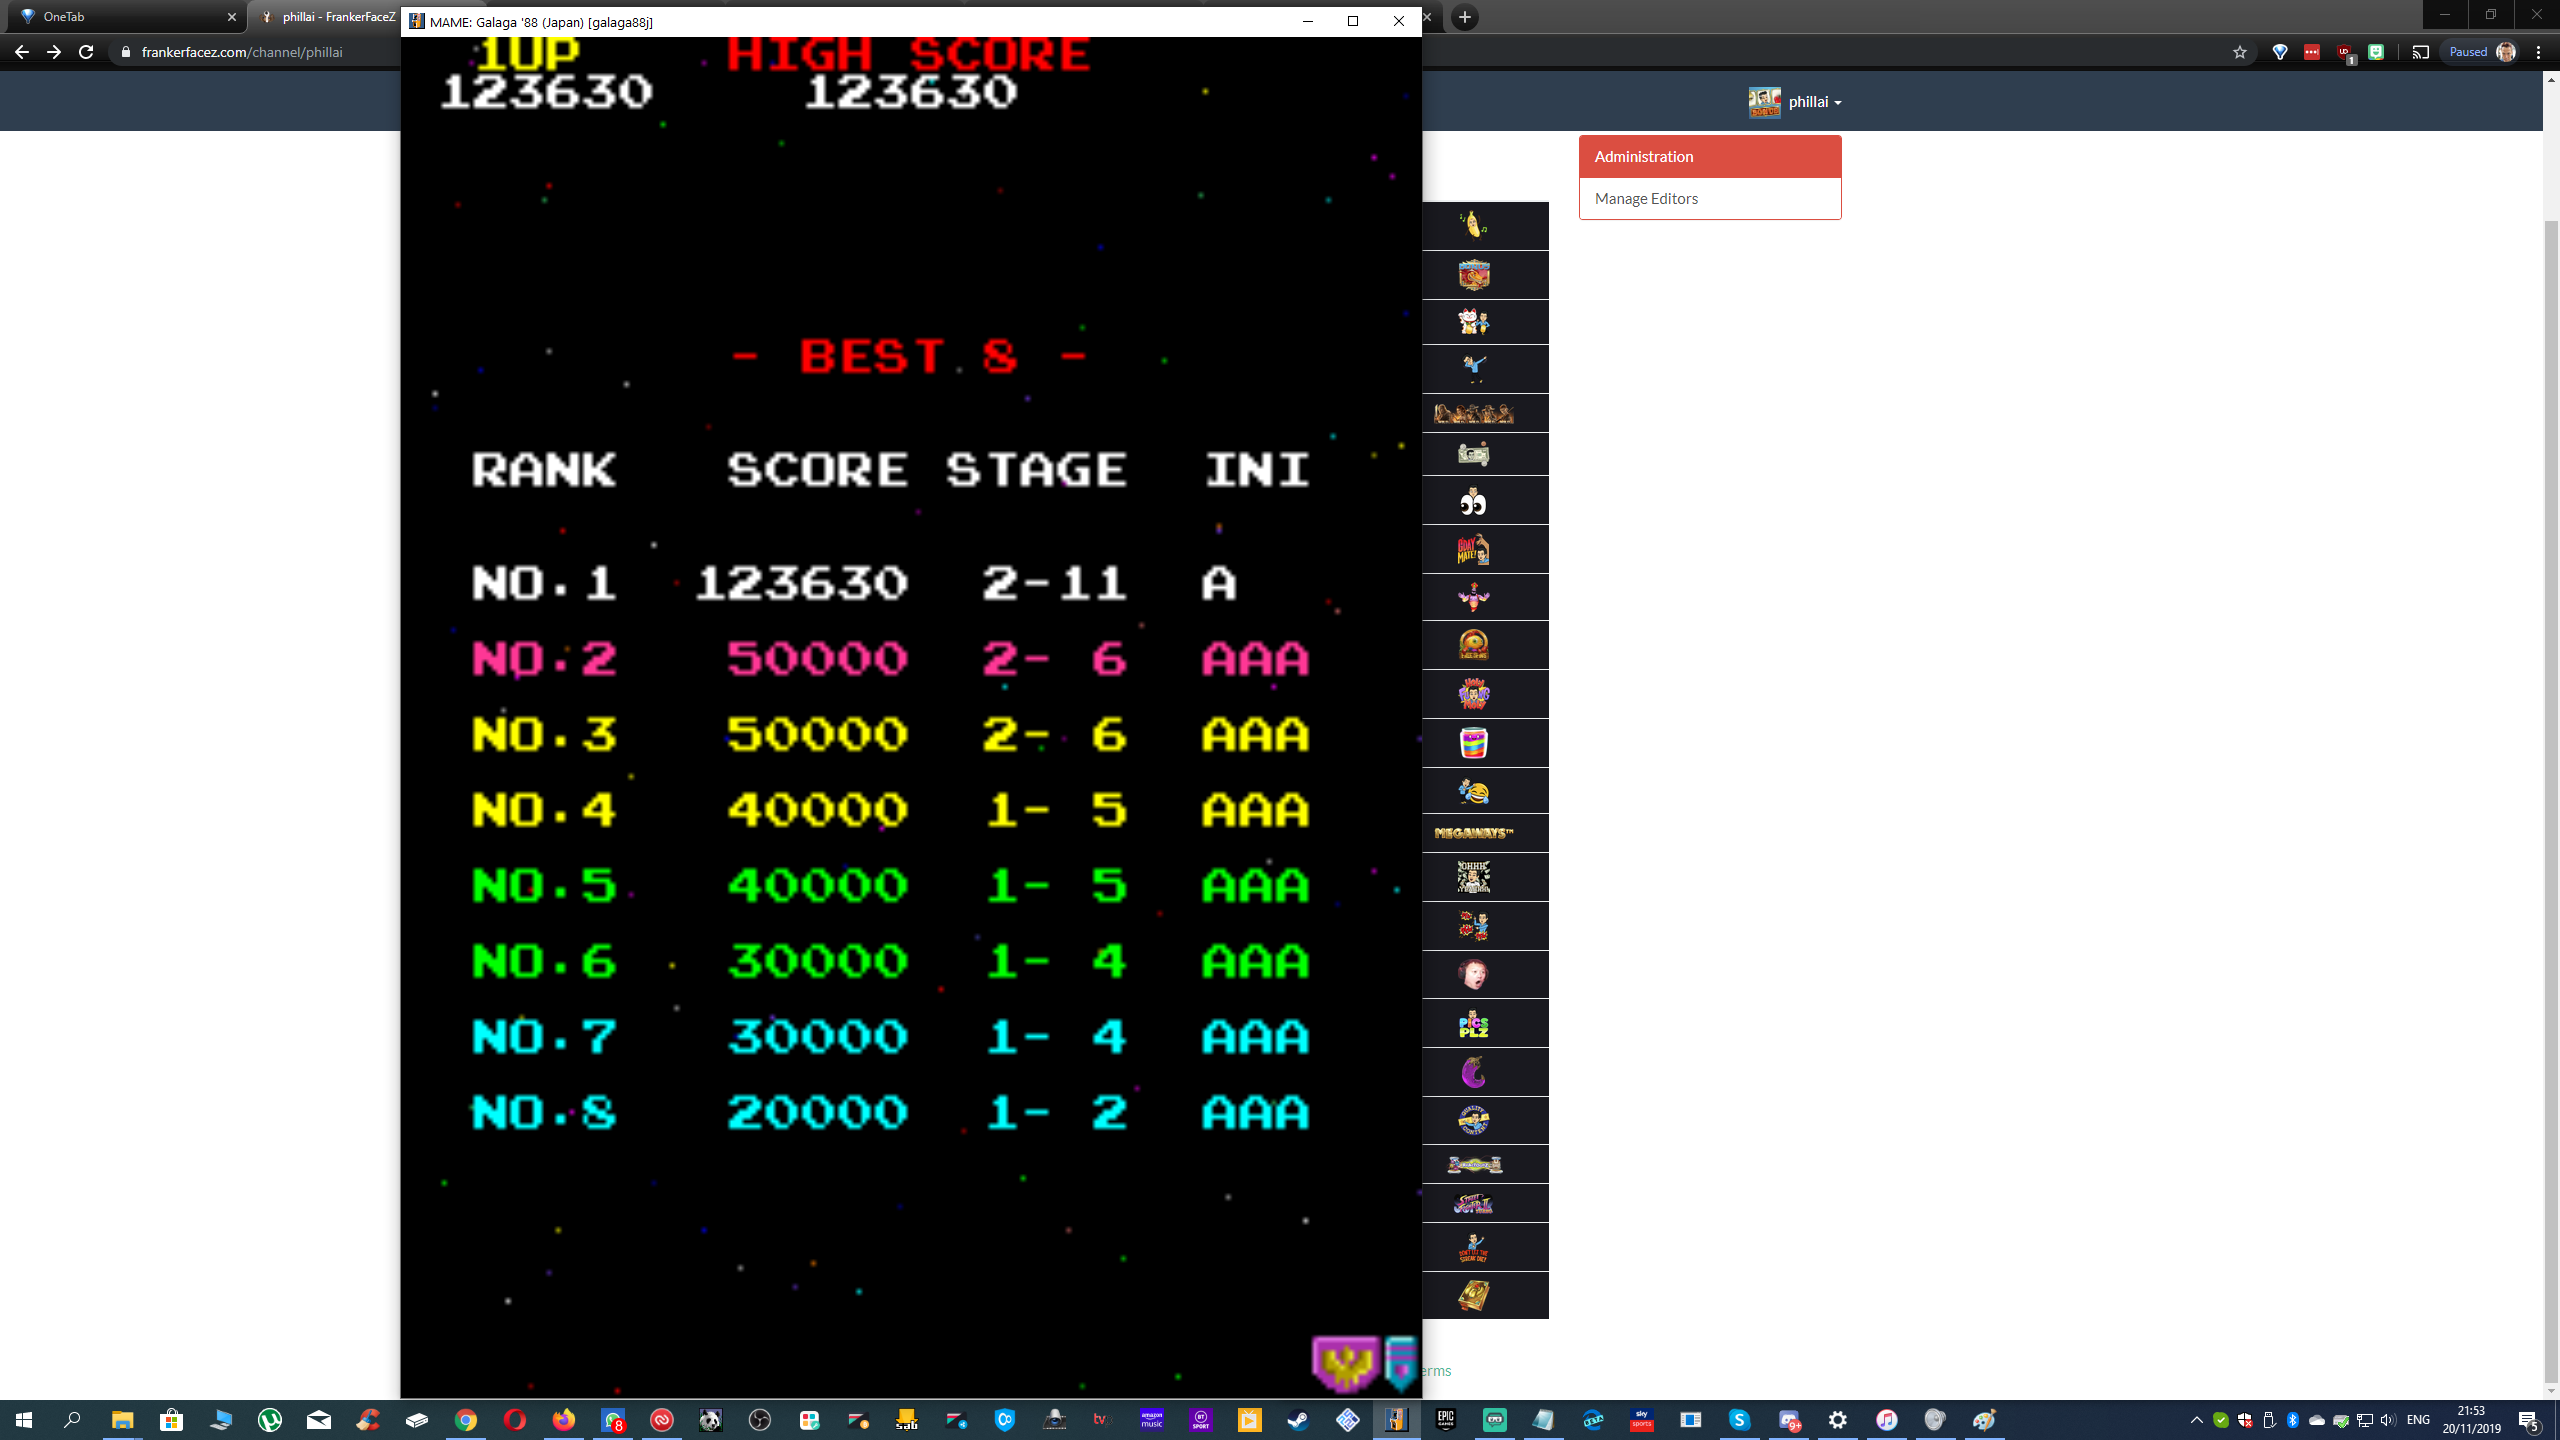Open WhatsApp with 8 notifications
The height and width of the screenshot is (1440, 2560).
613,1420
